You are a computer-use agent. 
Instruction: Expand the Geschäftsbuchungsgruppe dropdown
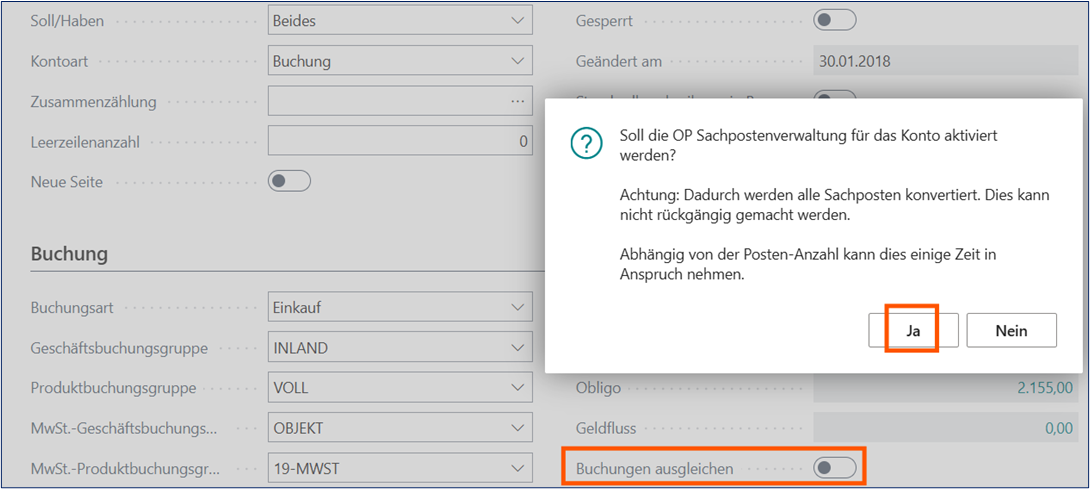pos(517,348)
